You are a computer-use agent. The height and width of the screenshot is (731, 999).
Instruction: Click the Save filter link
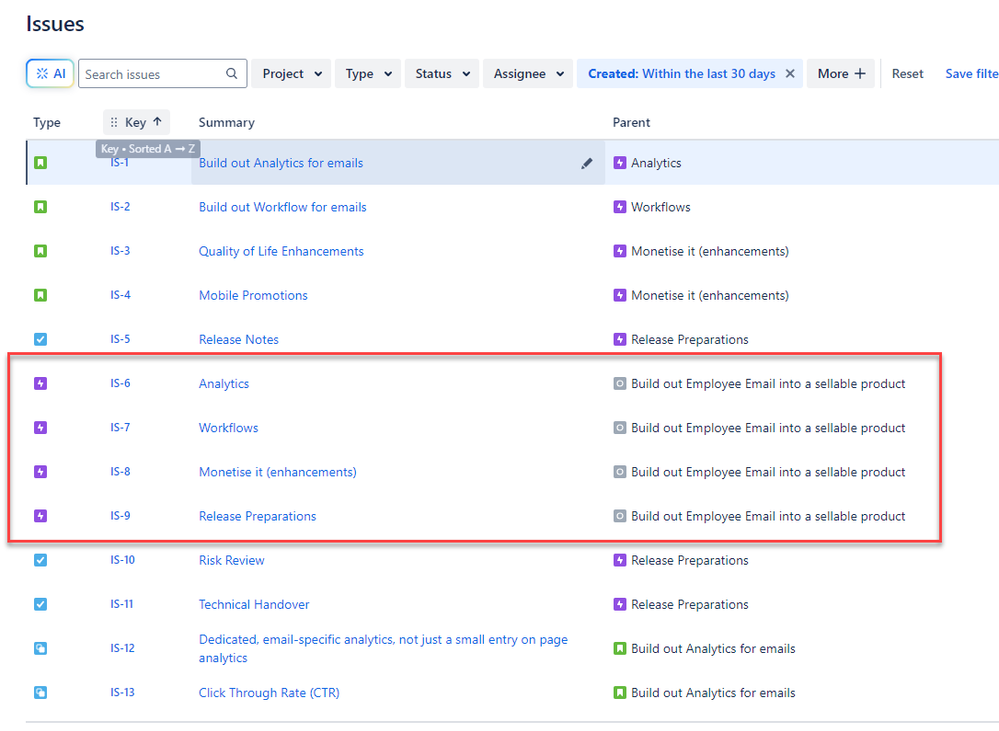[972, 74]
